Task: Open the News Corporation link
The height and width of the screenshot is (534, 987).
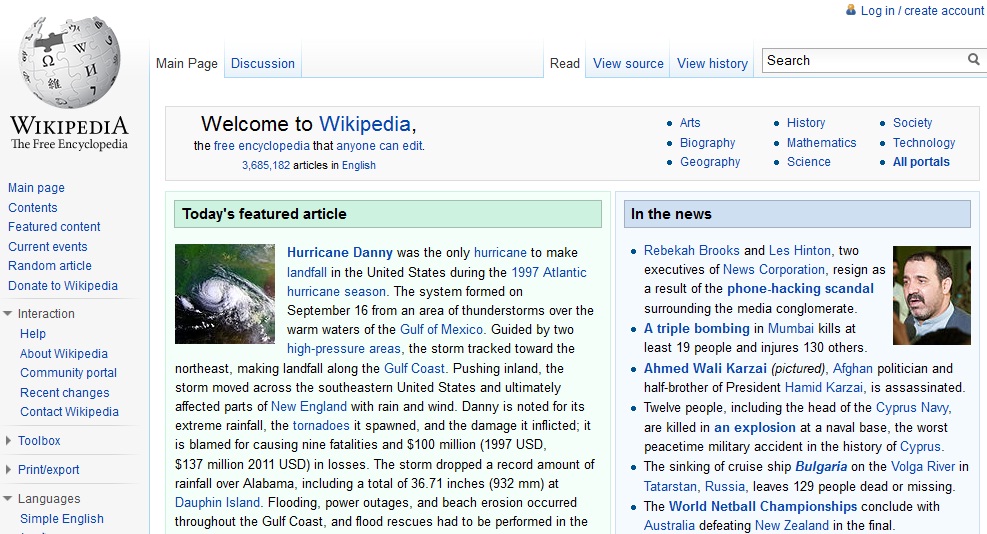Action: pos(774,270)
